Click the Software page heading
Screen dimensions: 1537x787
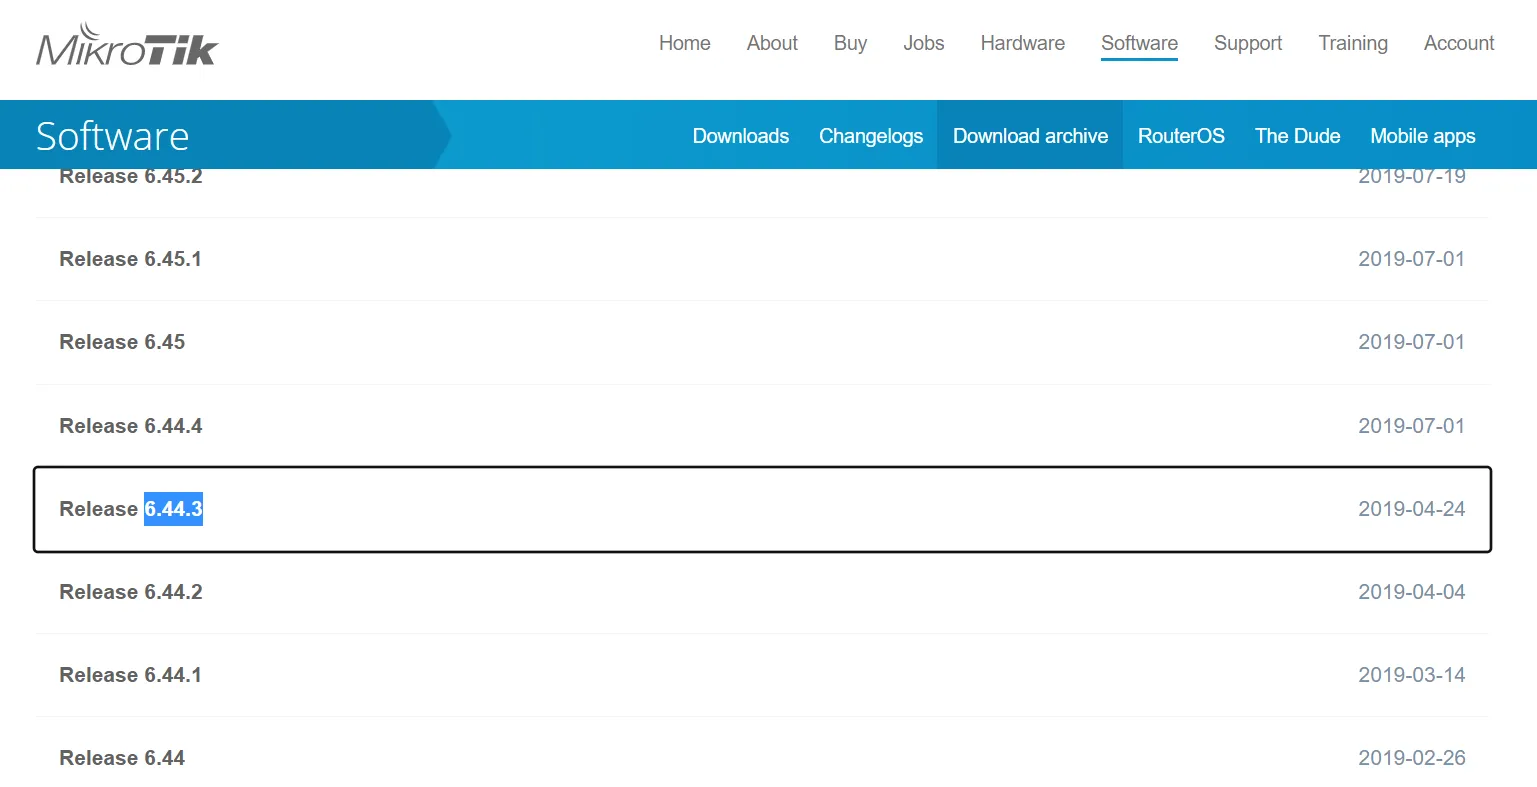pos(112,136)
